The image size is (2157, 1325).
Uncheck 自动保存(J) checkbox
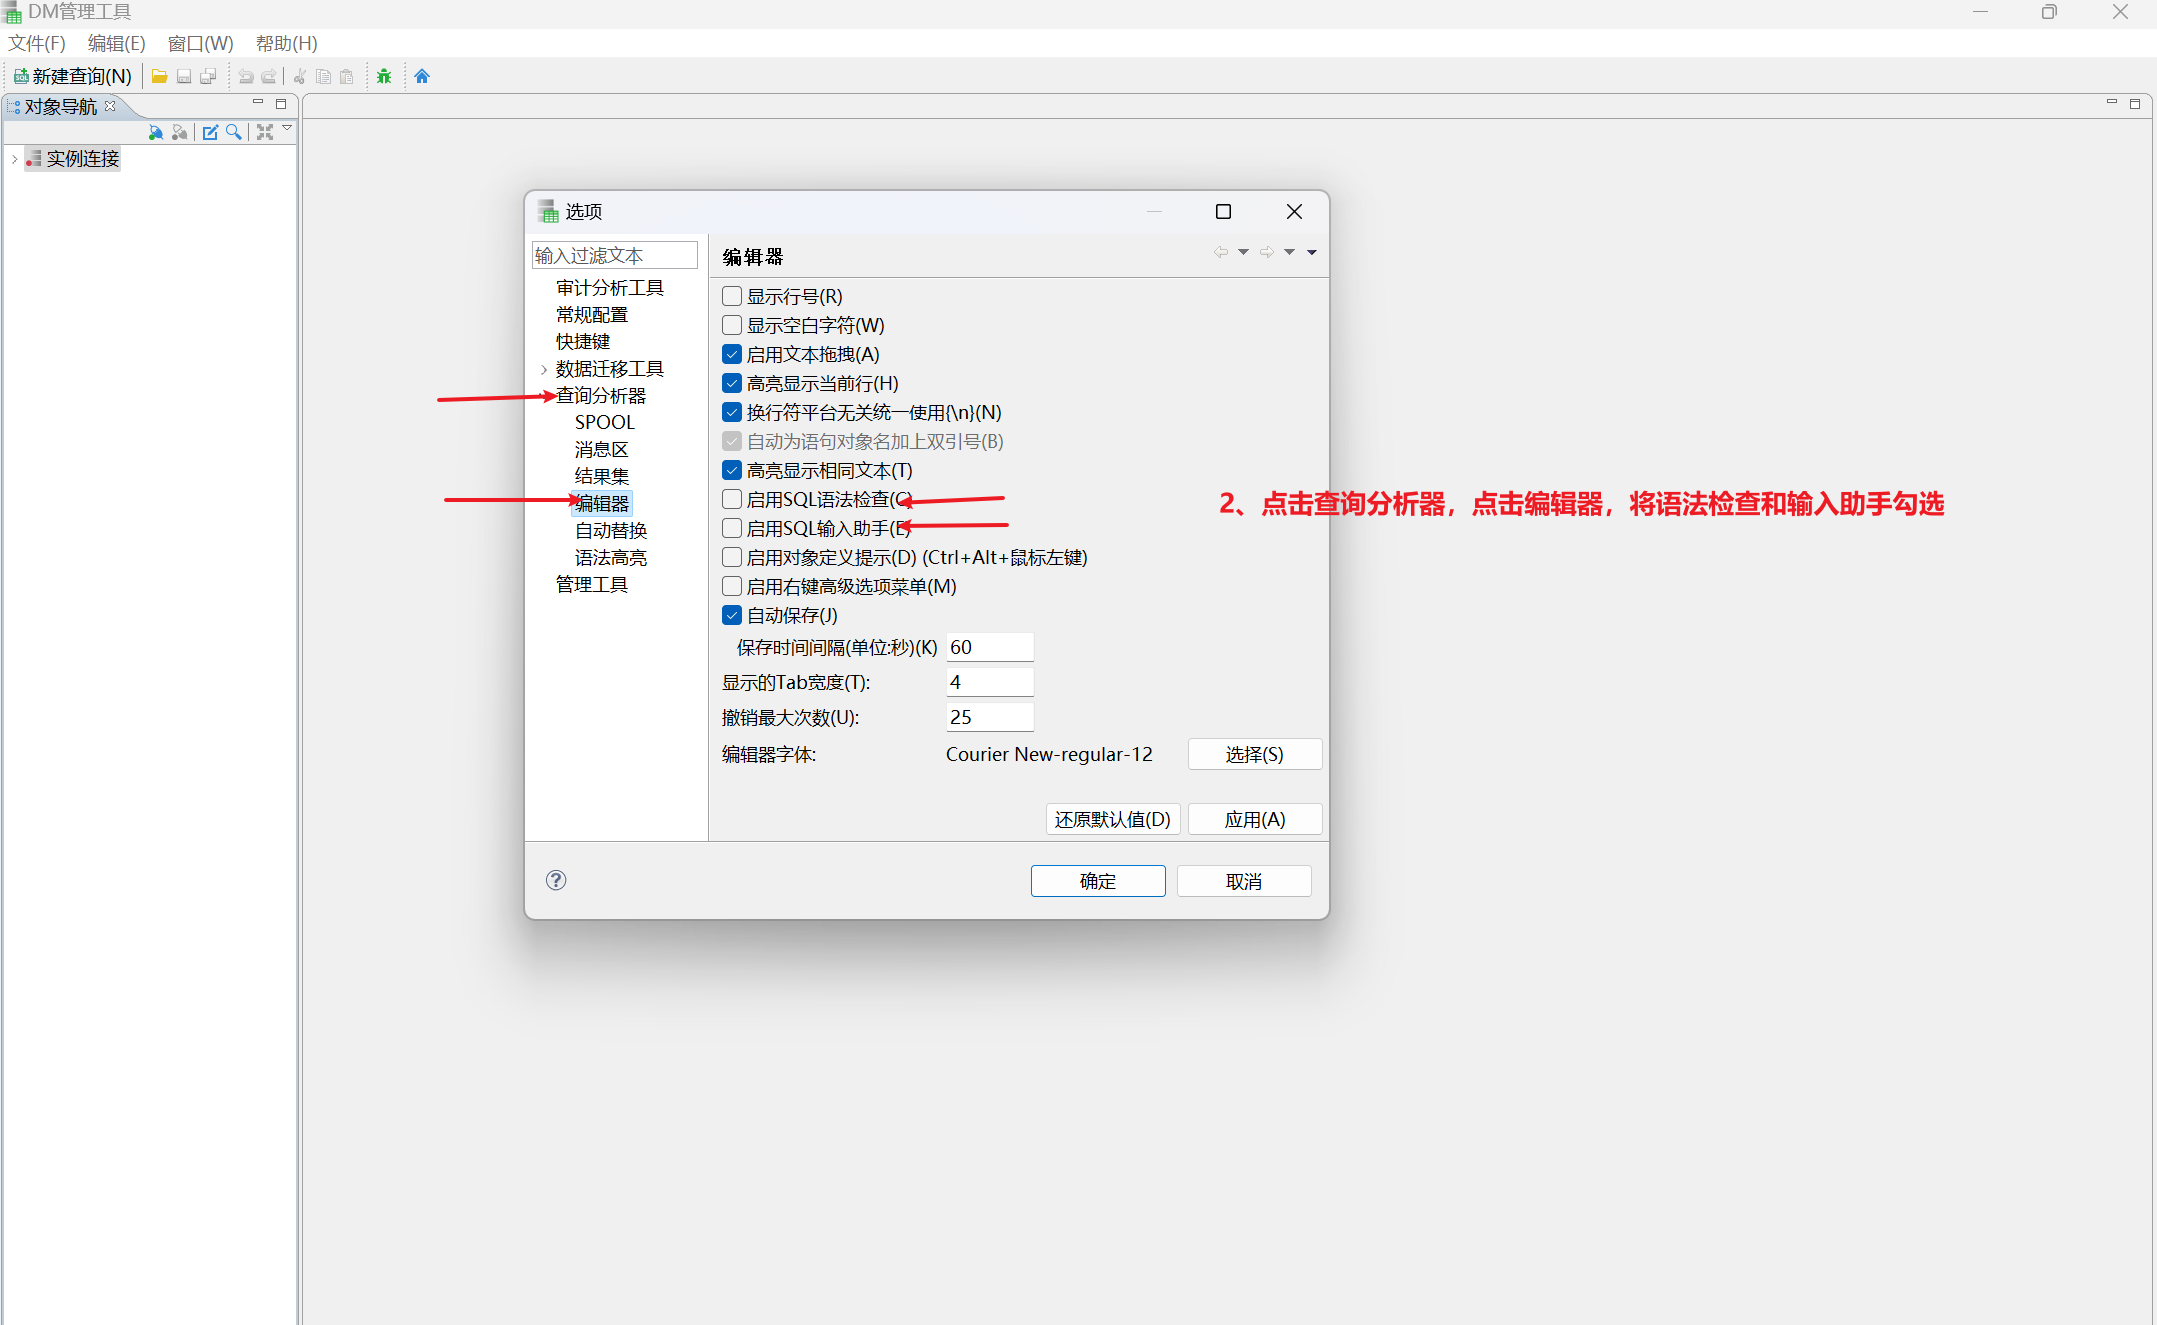(x=732, y=615)
